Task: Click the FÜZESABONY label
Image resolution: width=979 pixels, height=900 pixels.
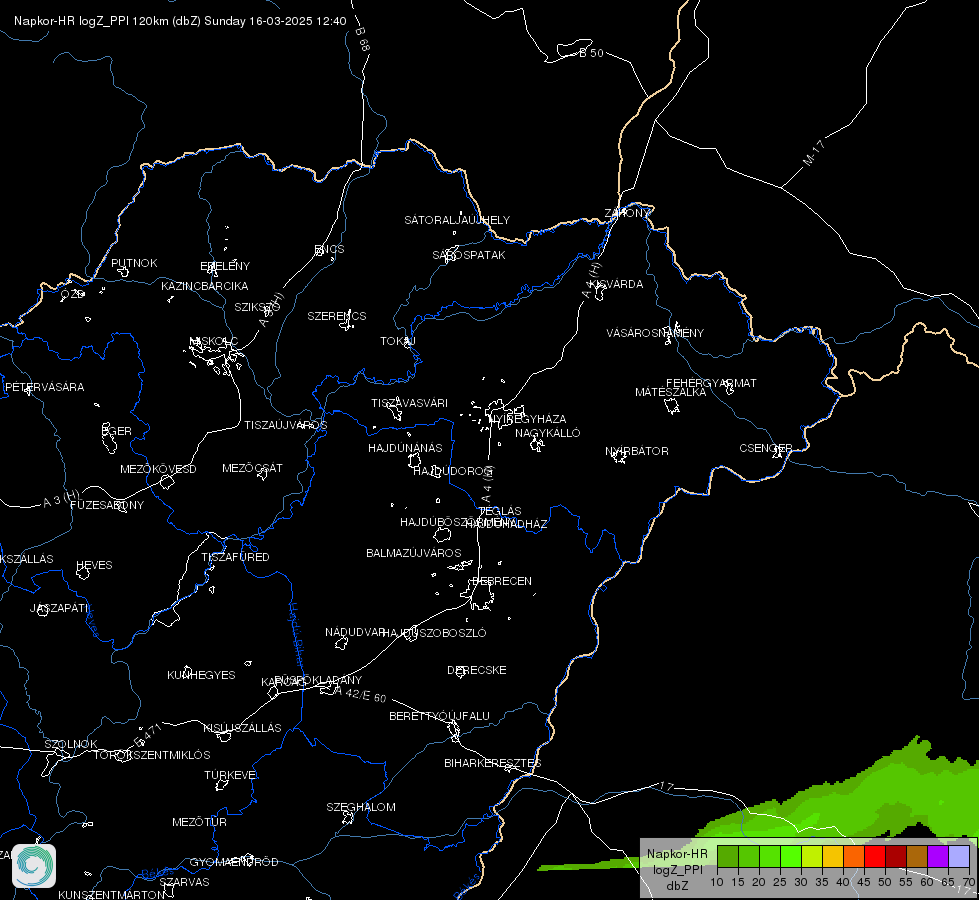Action: click(x=107, y=505)
